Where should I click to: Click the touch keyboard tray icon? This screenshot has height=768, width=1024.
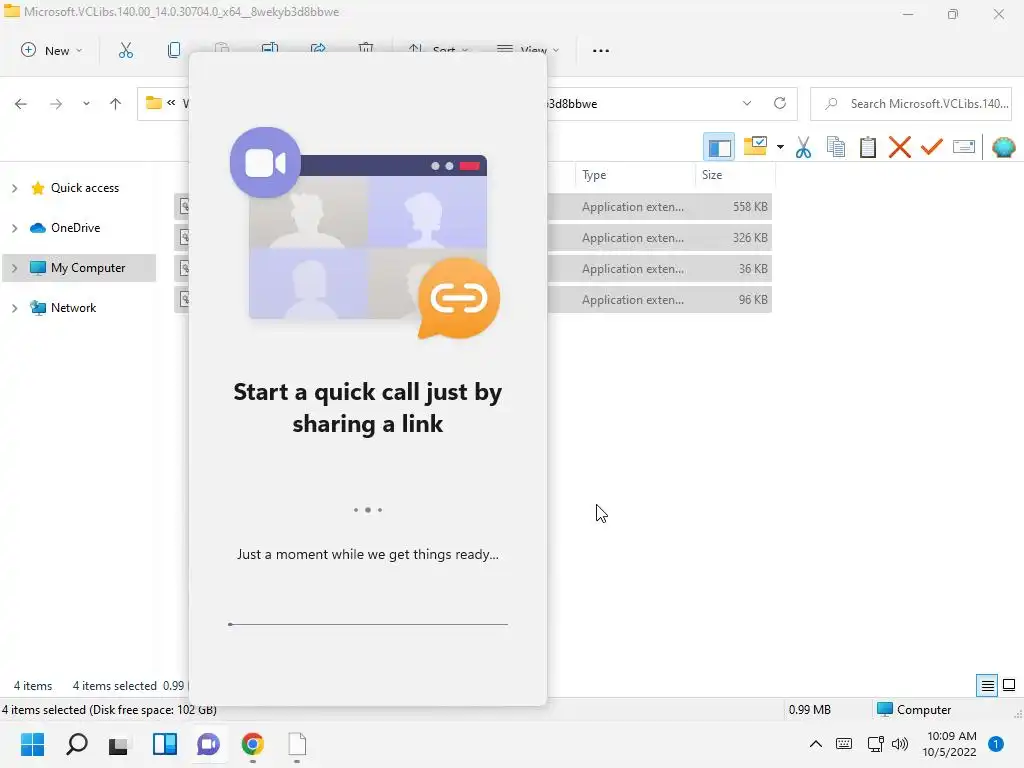pos(844,744)
